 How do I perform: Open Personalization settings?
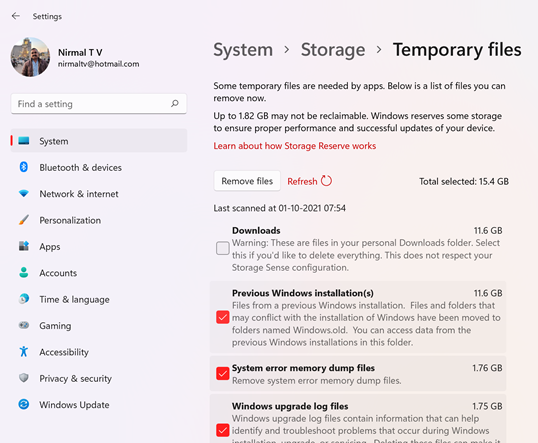[99, 220]
